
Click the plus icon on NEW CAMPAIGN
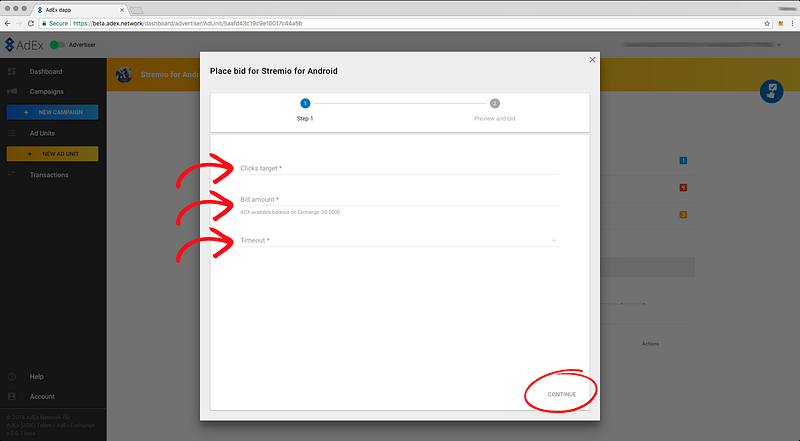click(x=26, y=112)
